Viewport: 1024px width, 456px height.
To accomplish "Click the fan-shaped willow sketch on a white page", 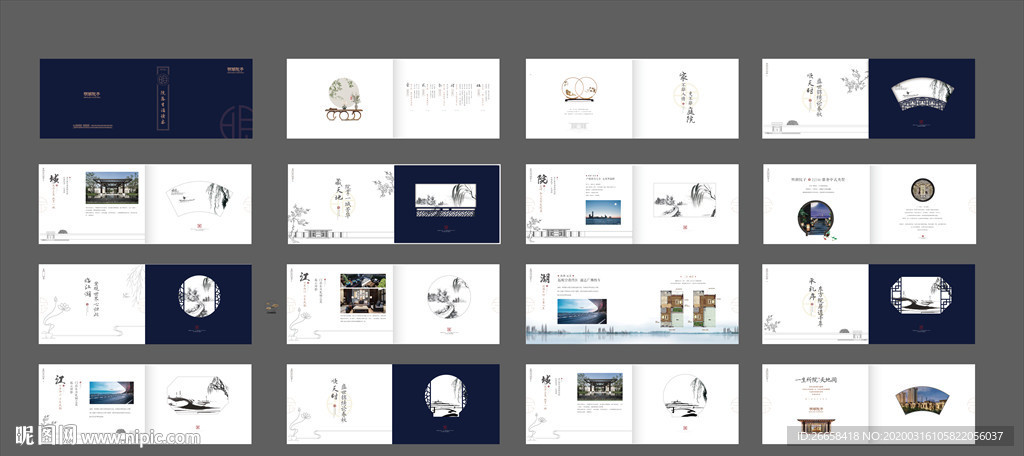I will click(199, 197).
